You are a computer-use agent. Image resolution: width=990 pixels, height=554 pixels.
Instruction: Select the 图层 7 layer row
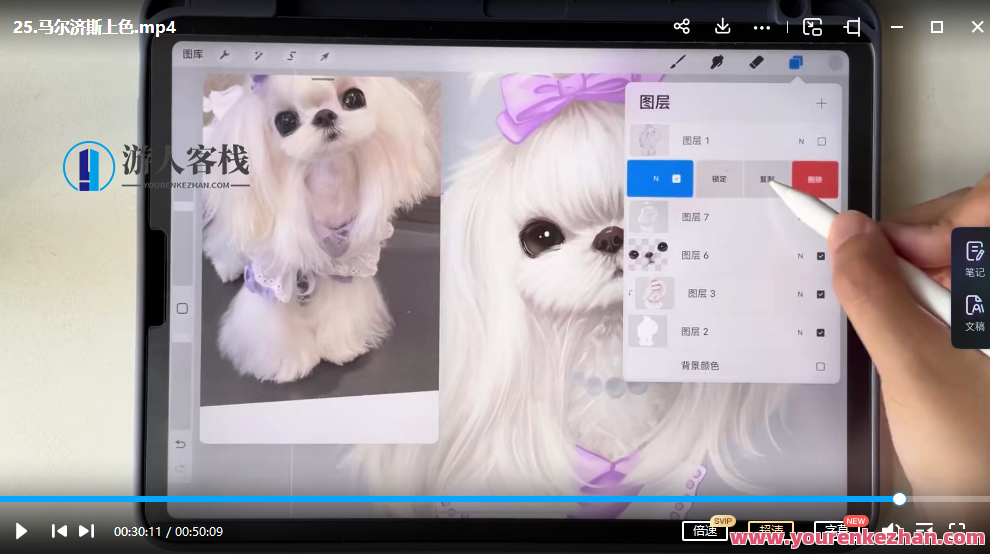[x=732, y=217]
